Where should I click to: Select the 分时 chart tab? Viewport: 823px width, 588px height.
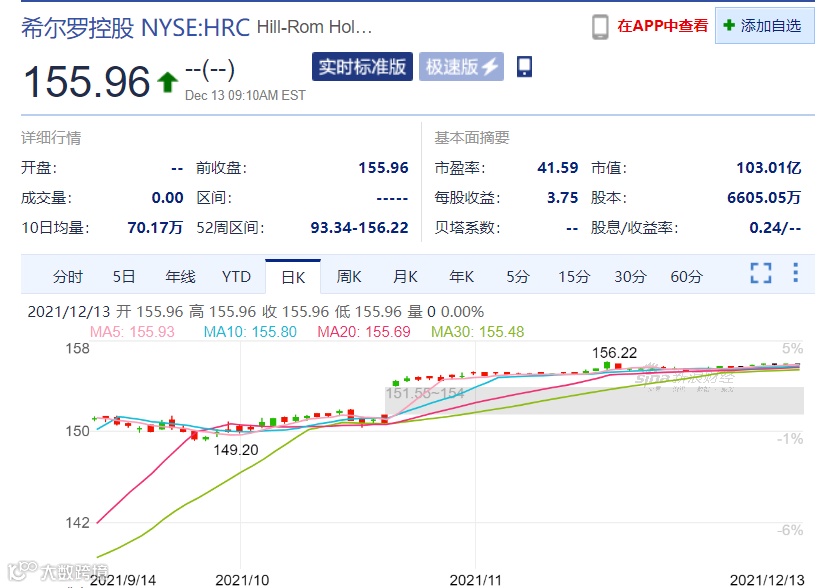(x=68, y=277)
